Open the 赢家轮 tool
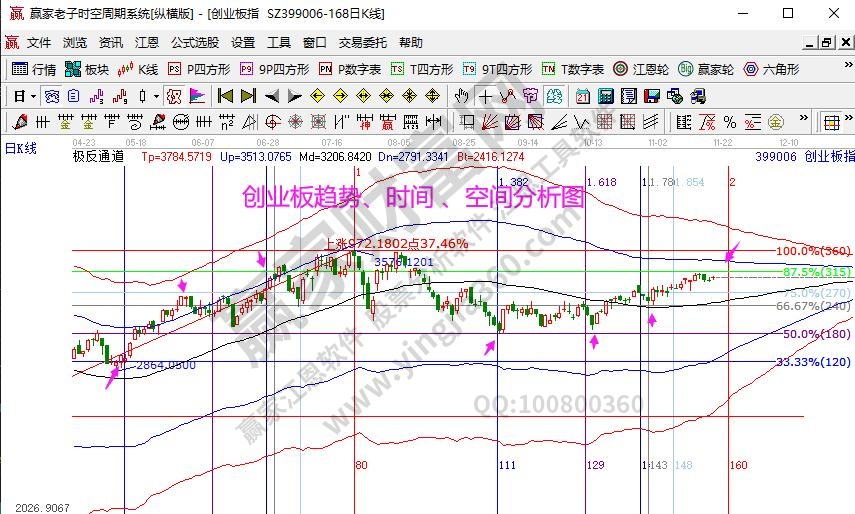Screen dimensions: 855x514 (706, 69)
